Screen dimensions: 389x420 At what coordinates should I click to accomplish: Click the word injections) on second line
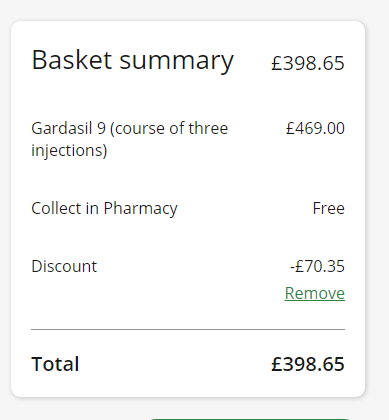click(x=69, y=150)
